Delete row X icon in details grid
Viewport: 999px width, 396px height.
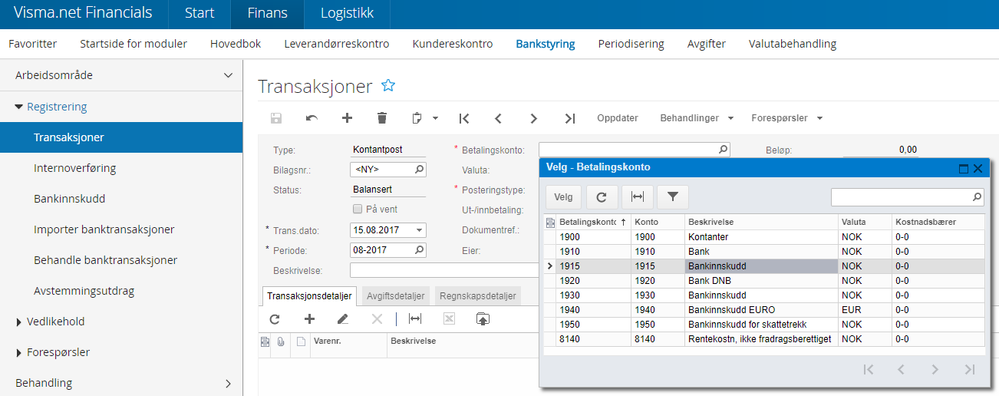tap(377, 320)
